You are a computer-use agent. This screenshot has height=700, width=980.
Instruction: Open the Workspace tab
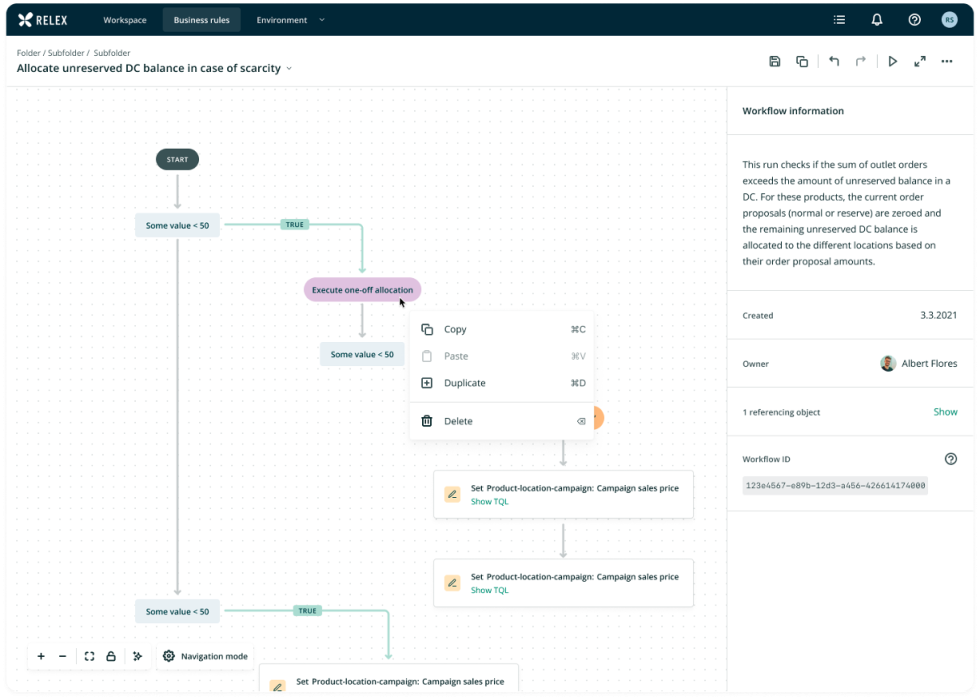[x=125, y=20]
